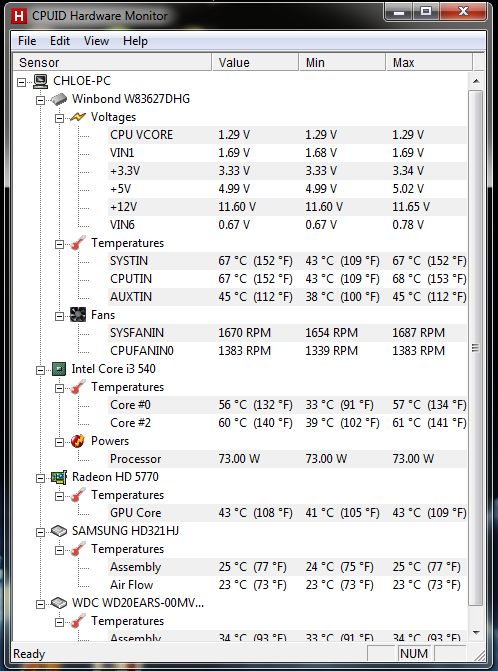
Task: Select the Air Flow temperature row
Action: tap(287, 585)
